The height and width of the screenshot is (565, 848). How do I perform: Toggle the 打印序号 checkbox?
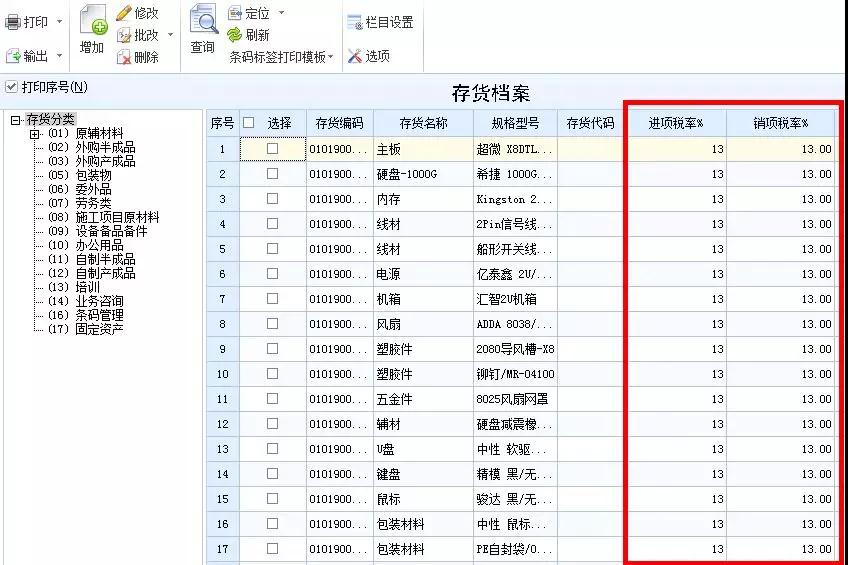12,87
